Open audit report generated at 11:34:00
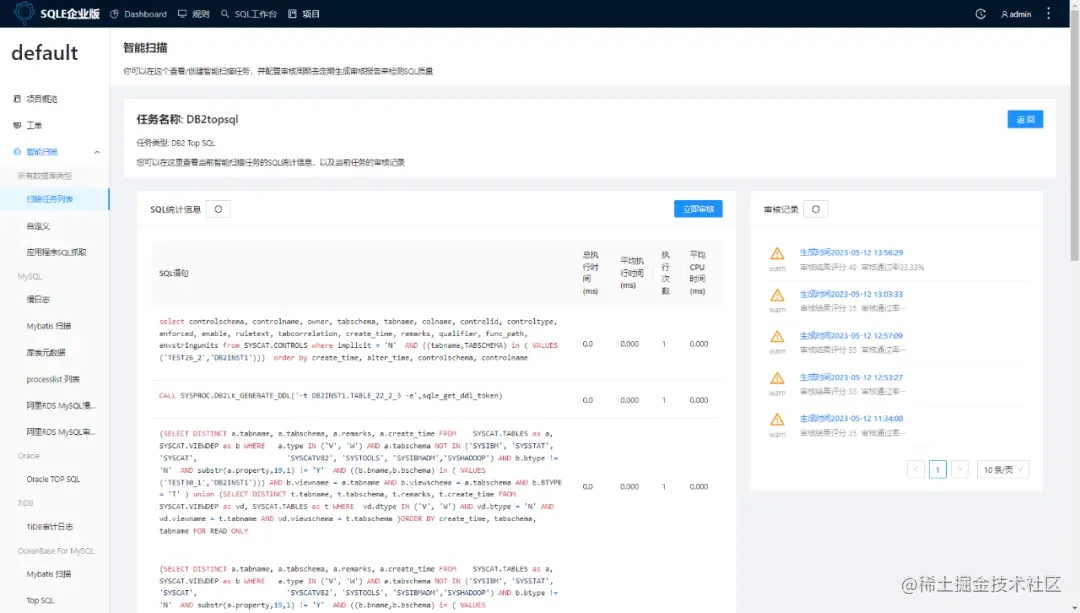1080x613 pixels. (x=851, y=418)
